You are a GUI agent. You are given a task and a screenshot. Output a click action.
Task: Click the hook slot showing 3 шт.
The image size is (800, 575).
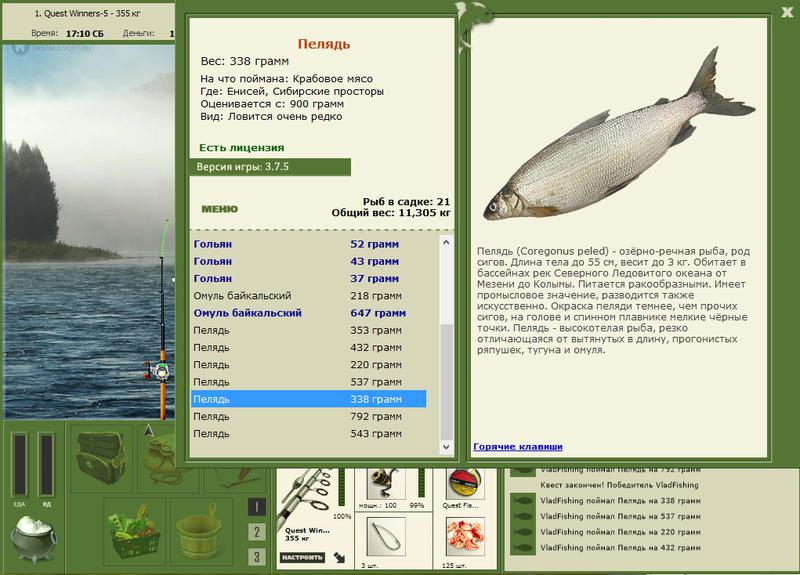pyautogui.click(x=385, y=537)
